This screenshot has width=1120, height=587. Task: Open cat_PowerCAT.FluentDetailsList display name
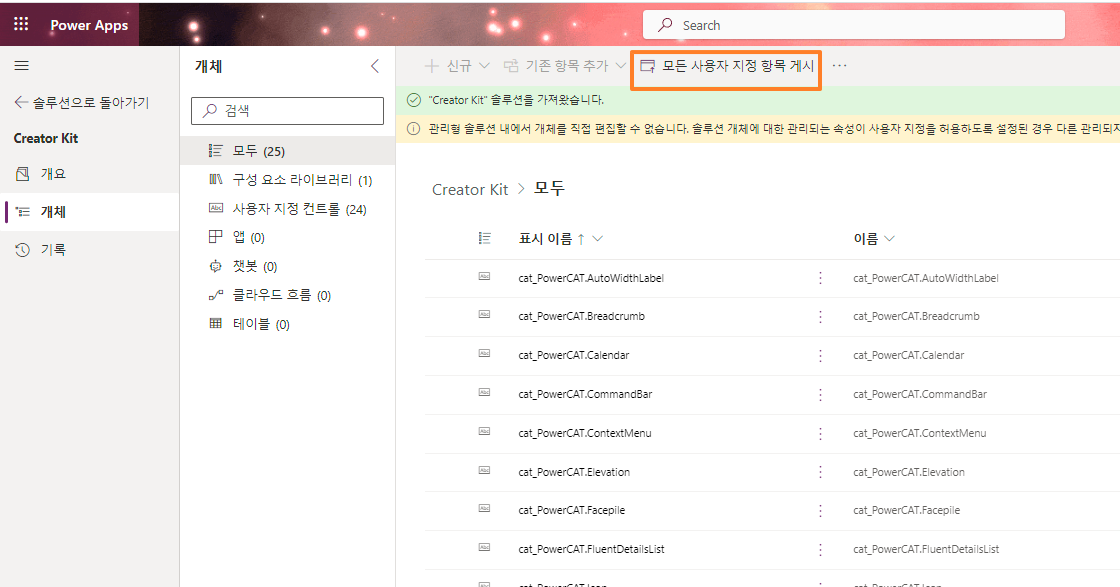pos(591,549)
